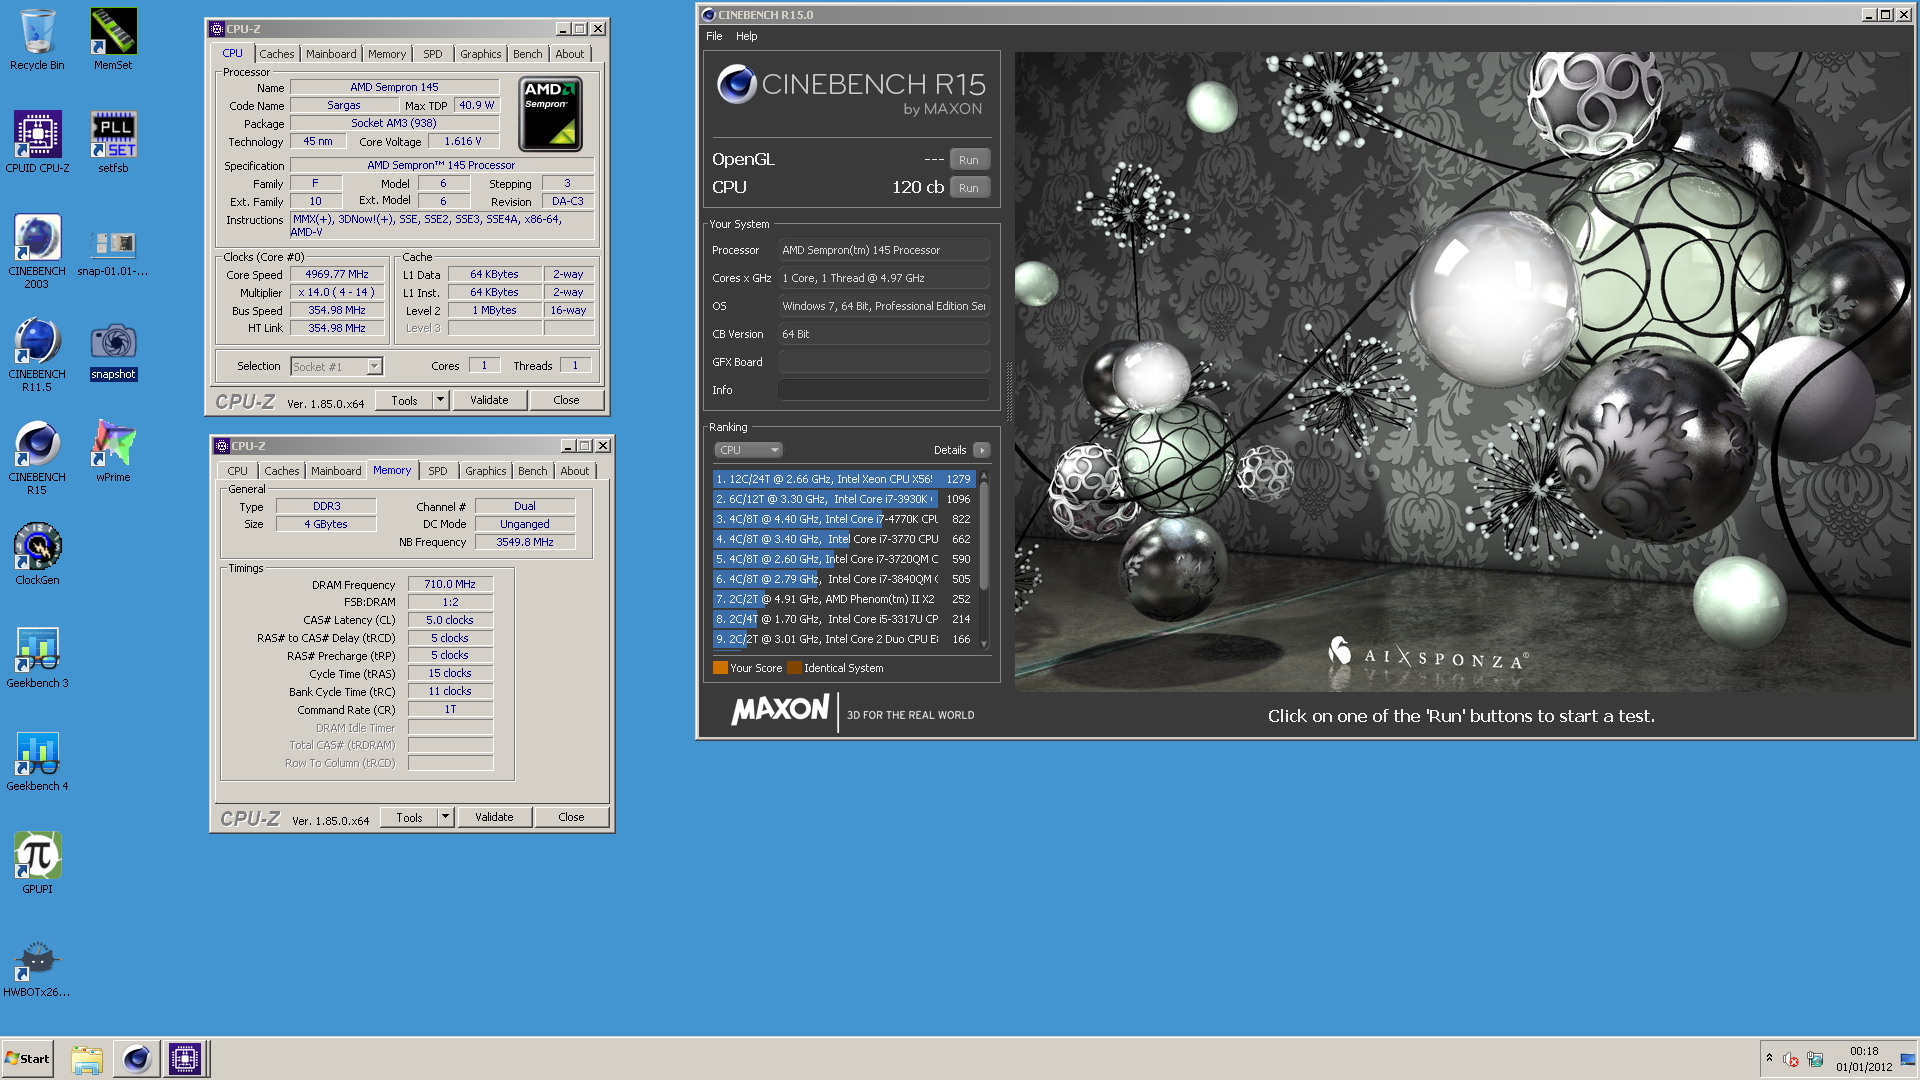Viewport: 1920px width, 1080px height.
Task: Open the CINEBENCH 2003 desktop icon
Action: (x=37, y=252)
